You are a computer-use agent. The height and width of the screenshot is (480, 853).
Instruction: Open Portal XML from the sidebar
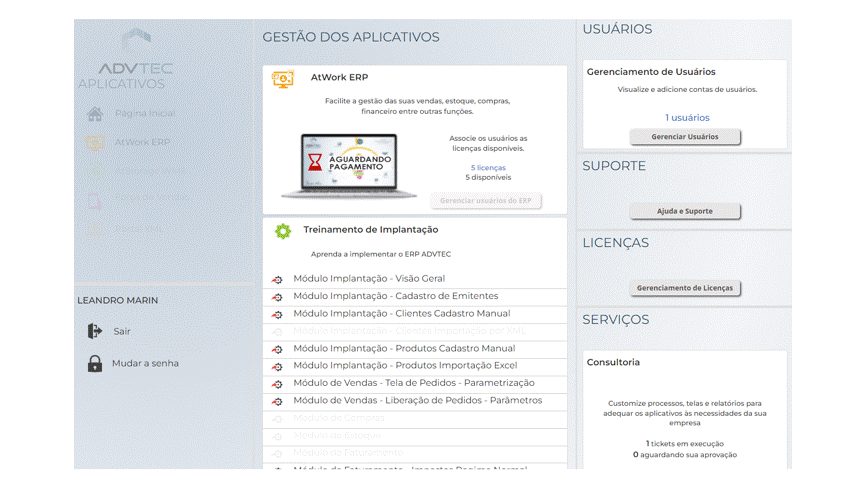(x=139, y=229)
